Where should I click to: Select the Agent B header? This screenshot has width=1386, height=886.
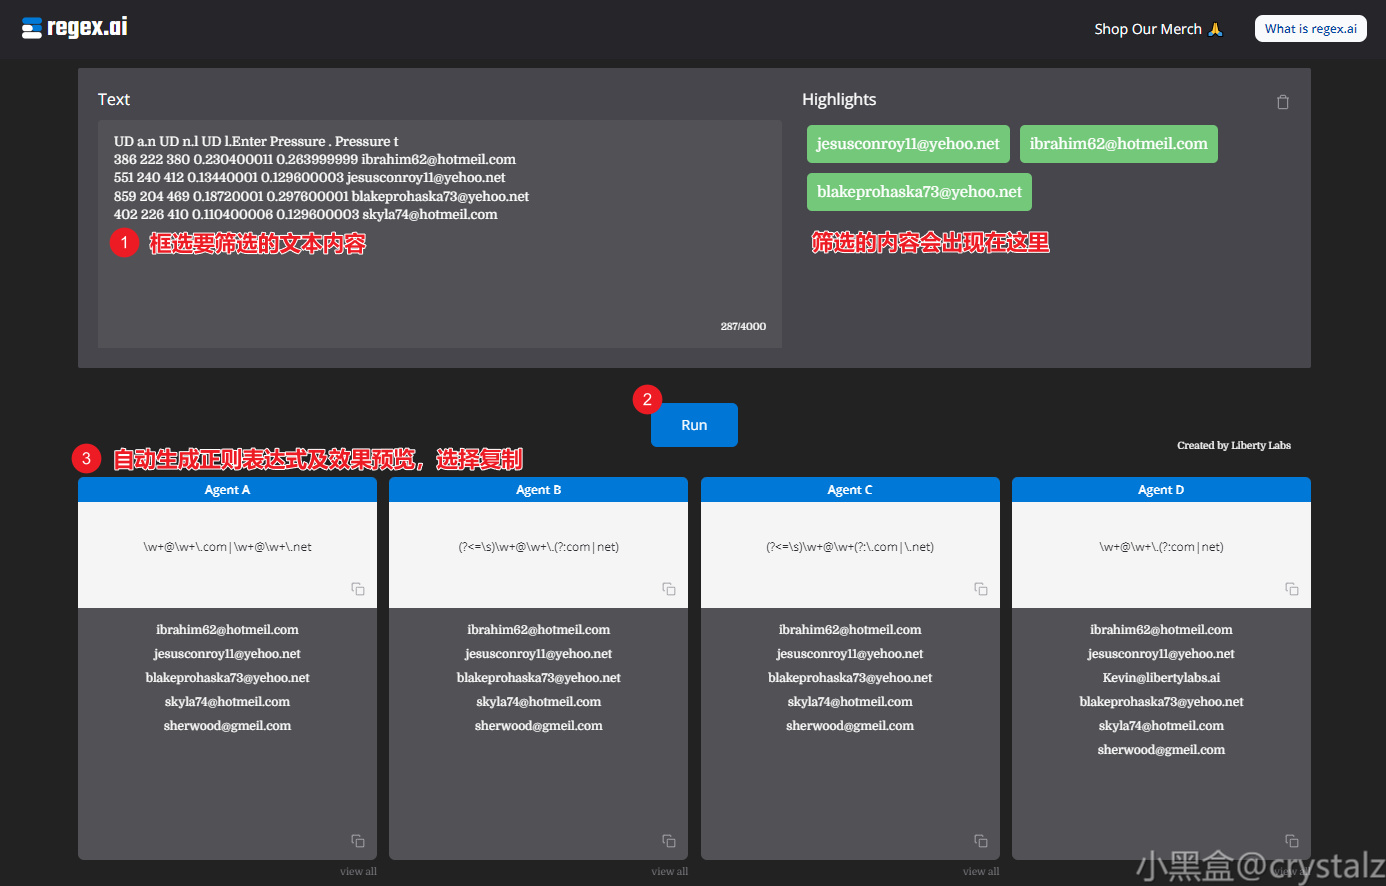[539, 489]
